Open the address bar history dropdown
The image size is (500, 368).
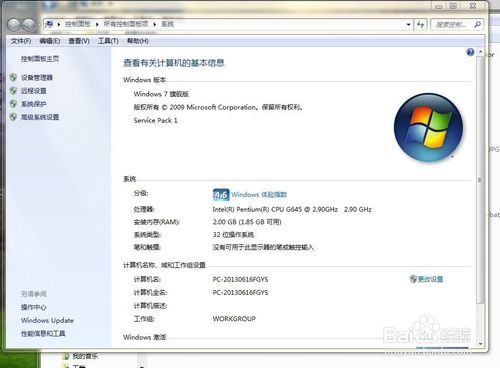tap(408, 24)
